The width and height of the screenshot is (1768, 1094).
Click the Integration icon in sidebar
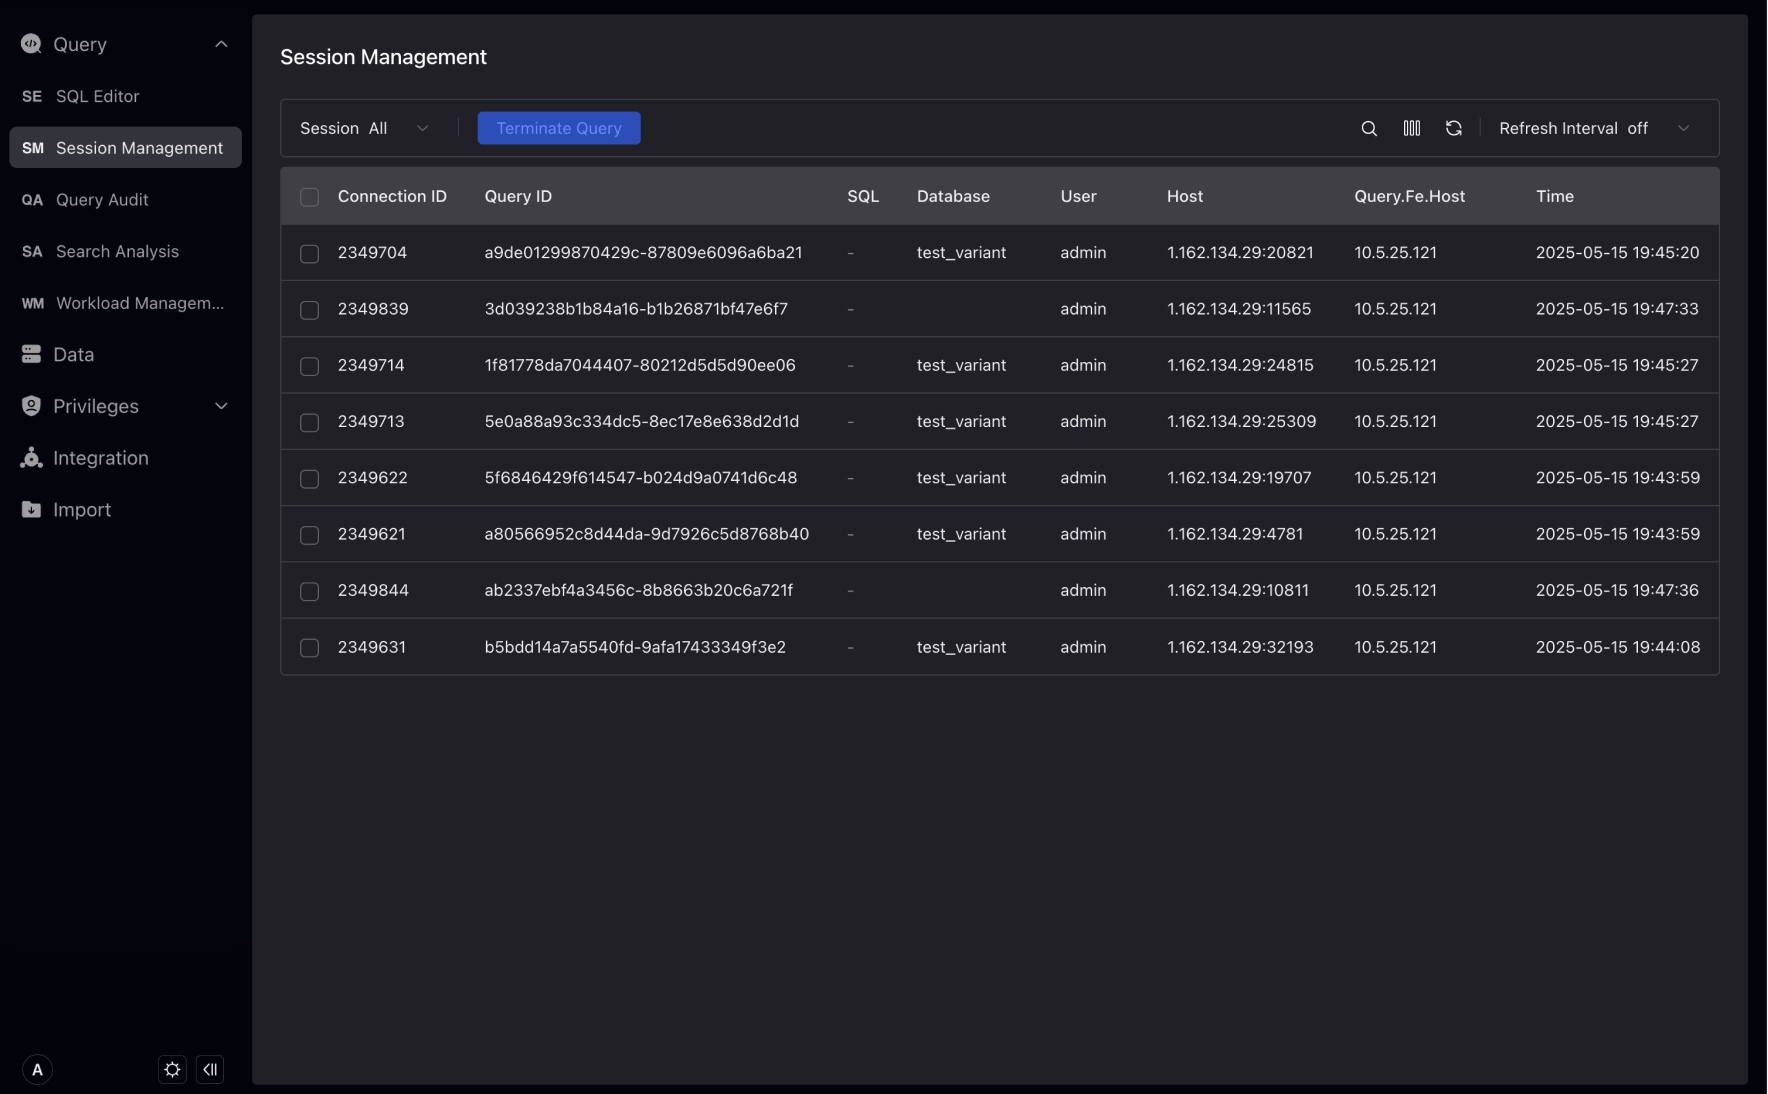[31, 458]
